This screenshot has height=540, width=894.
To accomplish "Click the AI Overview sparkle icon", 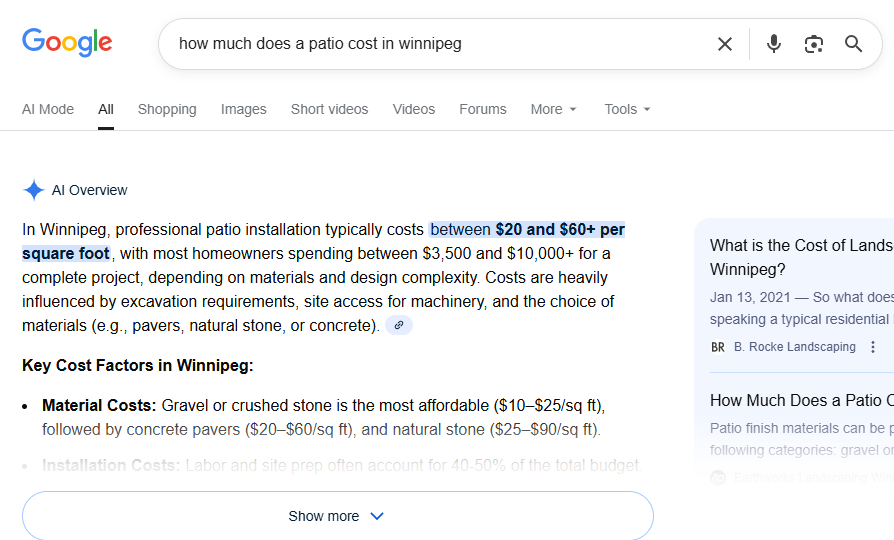I will pyautogui.click(x=34, y=190).
